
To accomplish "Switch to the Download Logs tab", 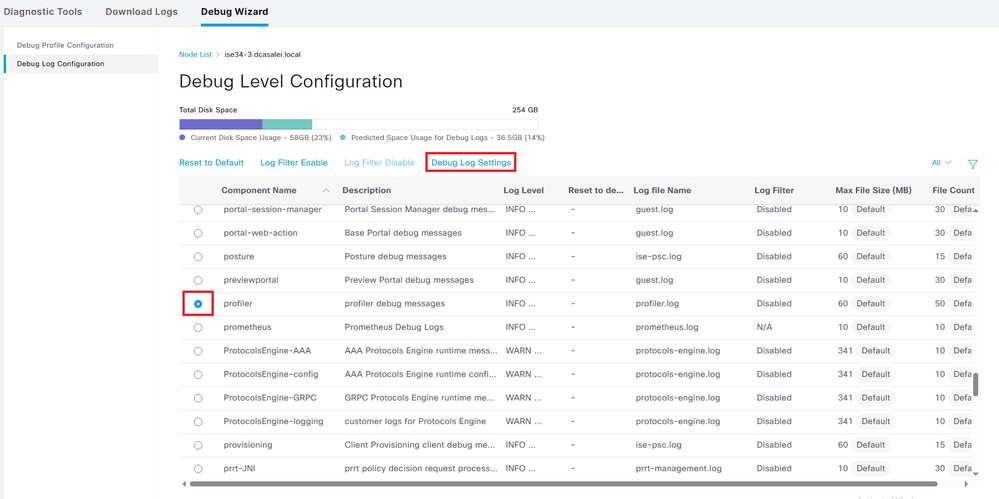I will [x=141, y=12].
